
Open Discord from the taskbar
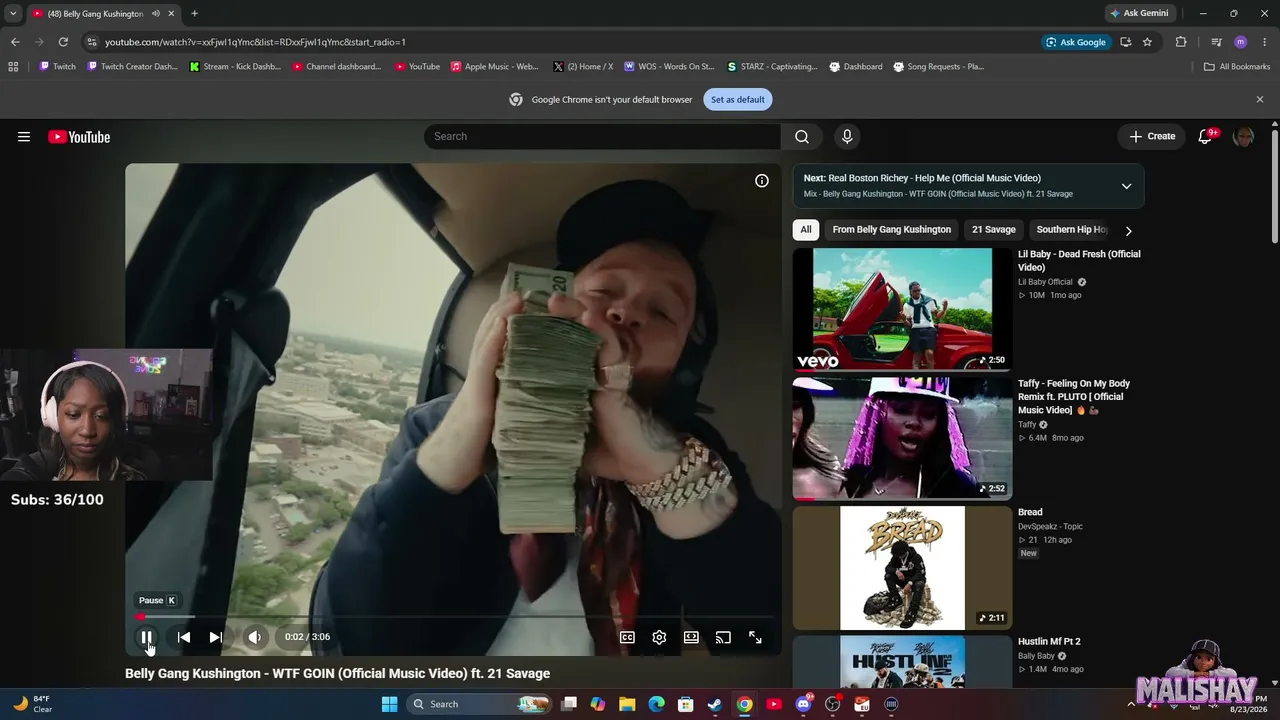[803, 704]
